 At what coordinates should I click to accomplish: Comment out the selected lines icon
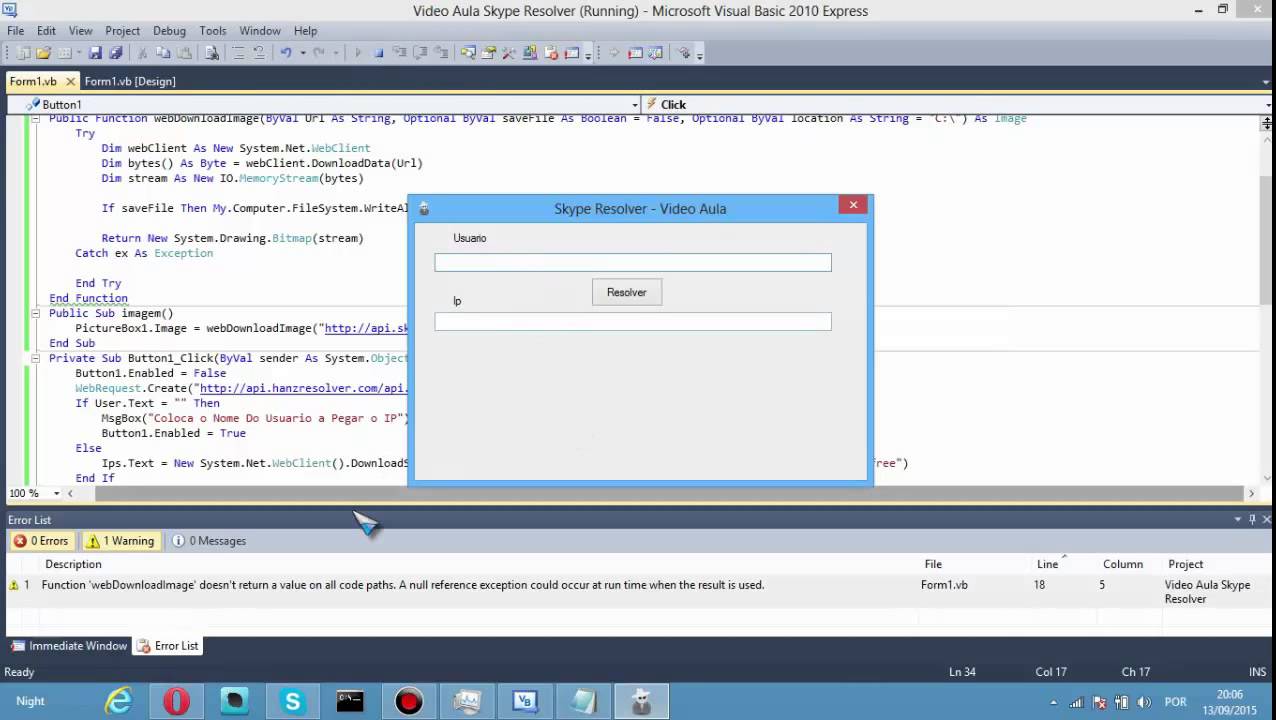(x=238, y=53)
